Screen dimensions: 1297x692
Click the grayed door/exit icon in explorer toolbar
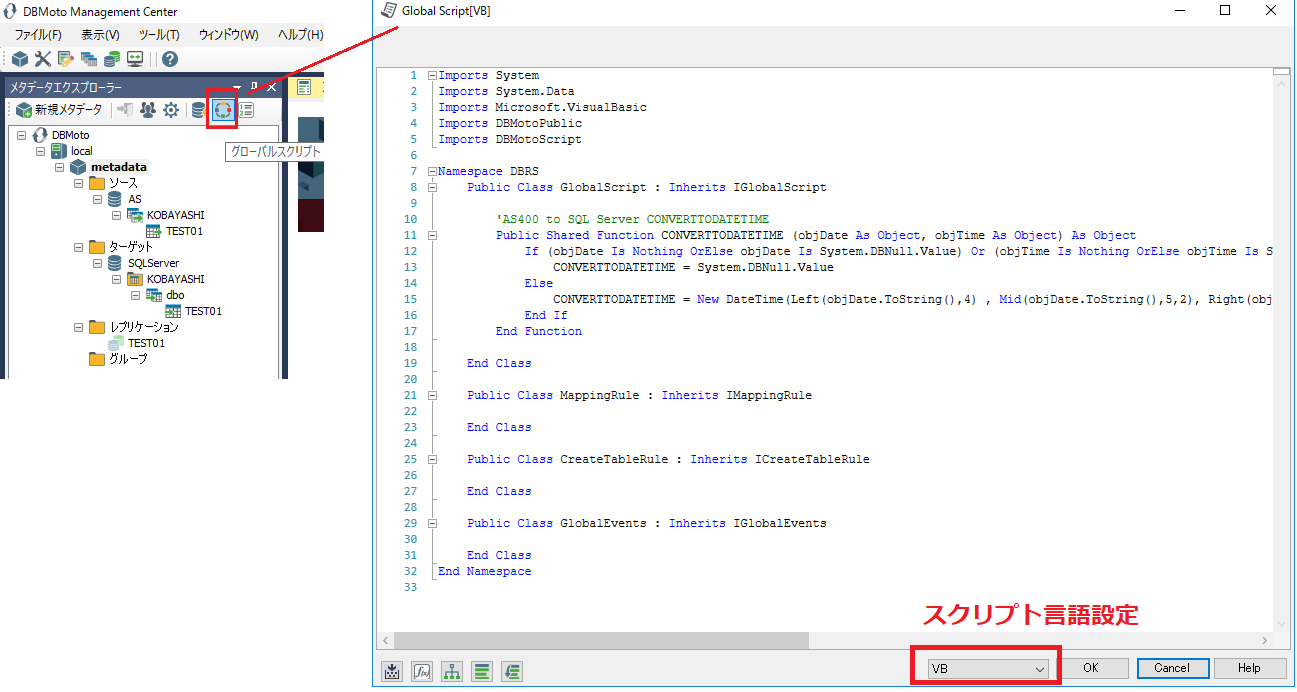[125, 110]
